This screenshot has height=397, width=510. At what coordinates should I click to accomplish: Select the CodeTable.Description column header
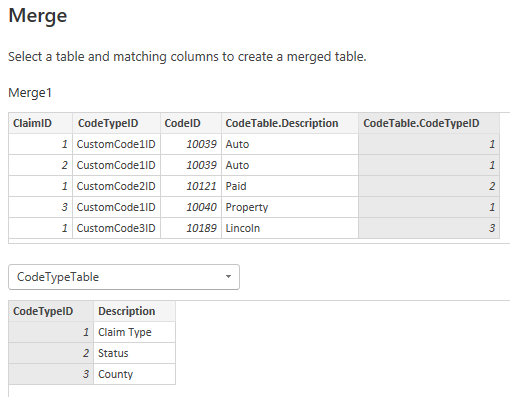pos(290,123)
